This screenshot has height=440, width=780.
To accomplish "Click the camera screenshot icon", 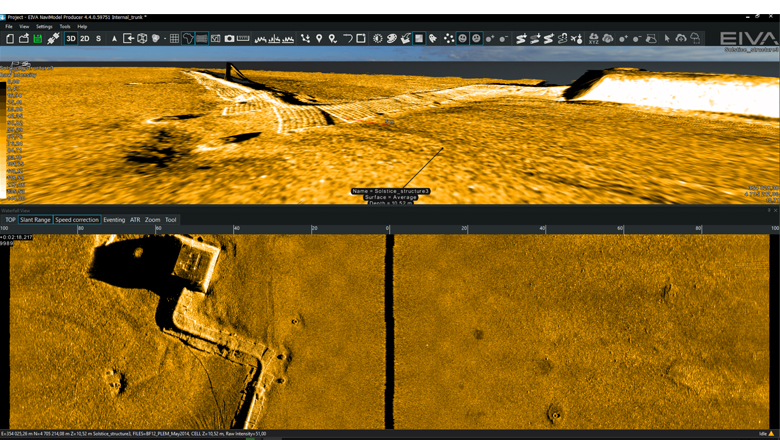I will (229, 39).
